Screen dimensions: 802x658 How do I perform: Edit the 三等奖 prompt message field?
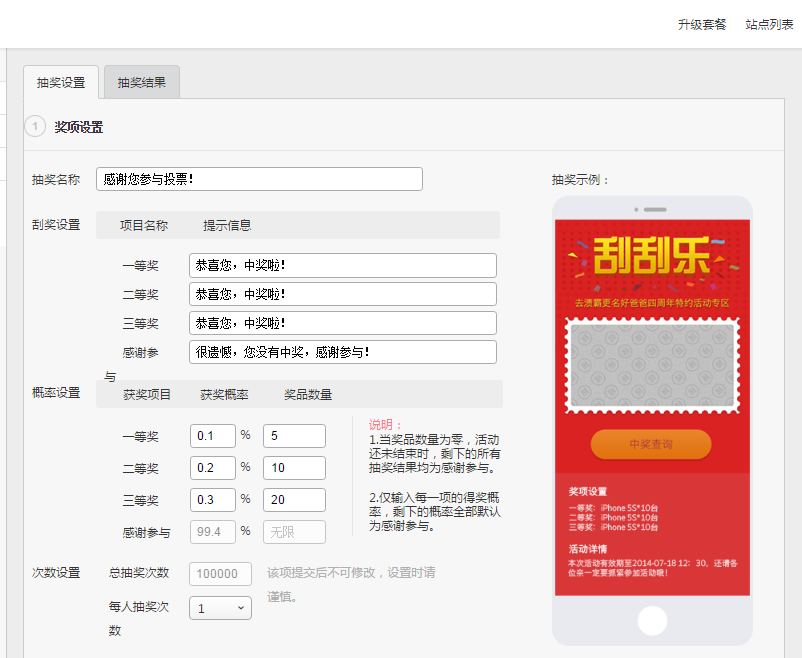pos(342,323)
